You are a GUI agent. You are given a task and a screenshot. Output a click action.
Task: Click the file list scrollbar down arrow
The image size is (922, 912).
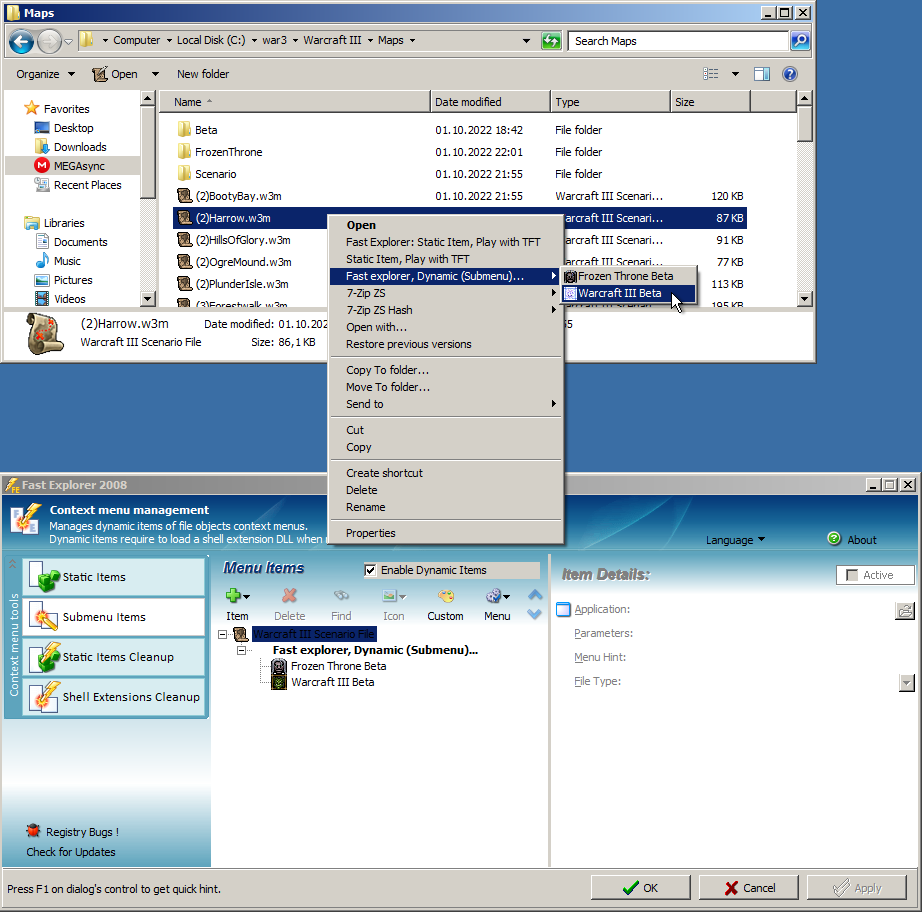pyautogui.click(x=804, y=299)
